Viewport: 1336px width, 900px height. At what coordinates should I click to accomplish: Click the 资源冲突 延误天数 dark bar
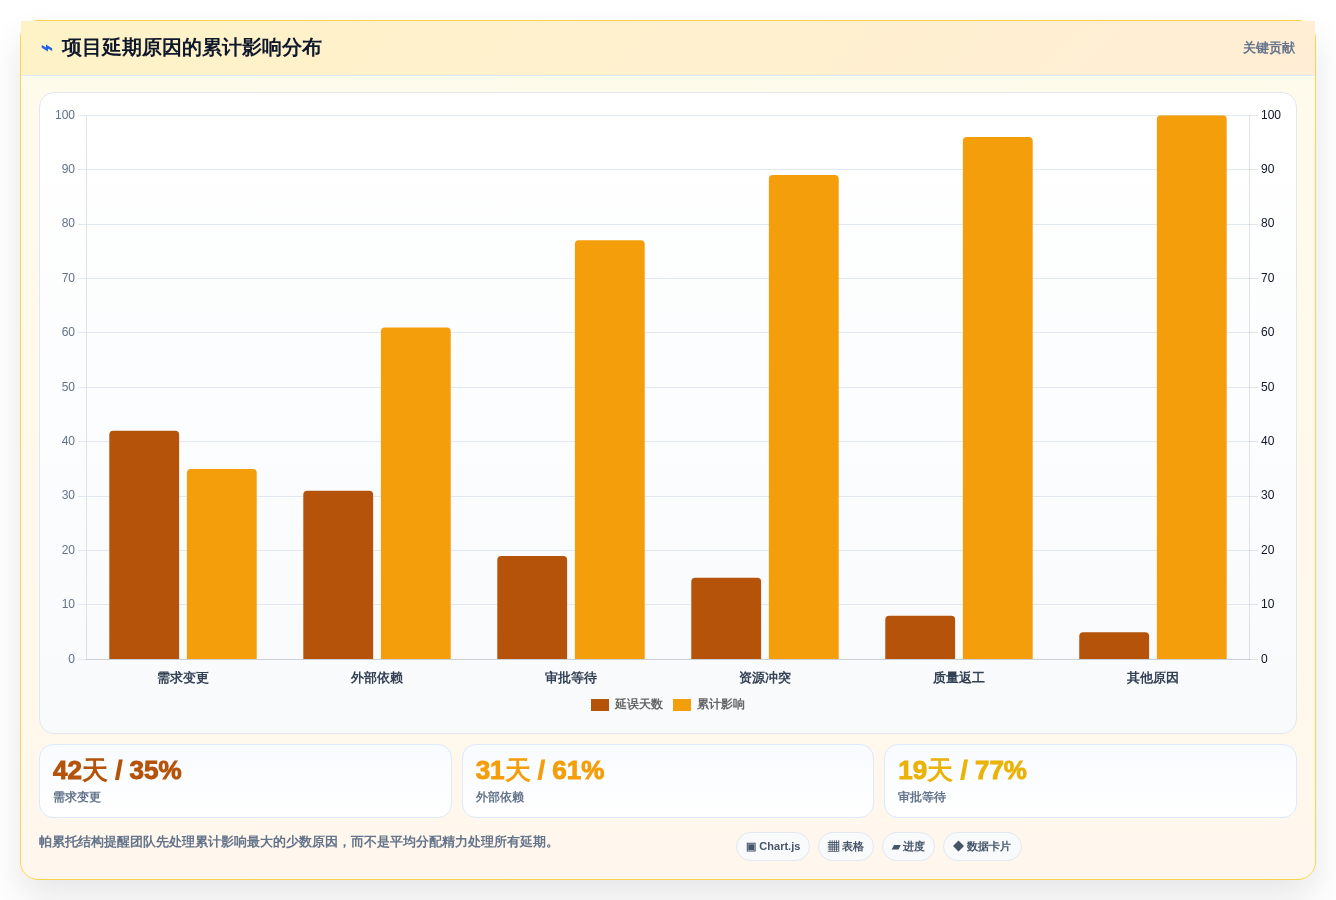(726, 618)
